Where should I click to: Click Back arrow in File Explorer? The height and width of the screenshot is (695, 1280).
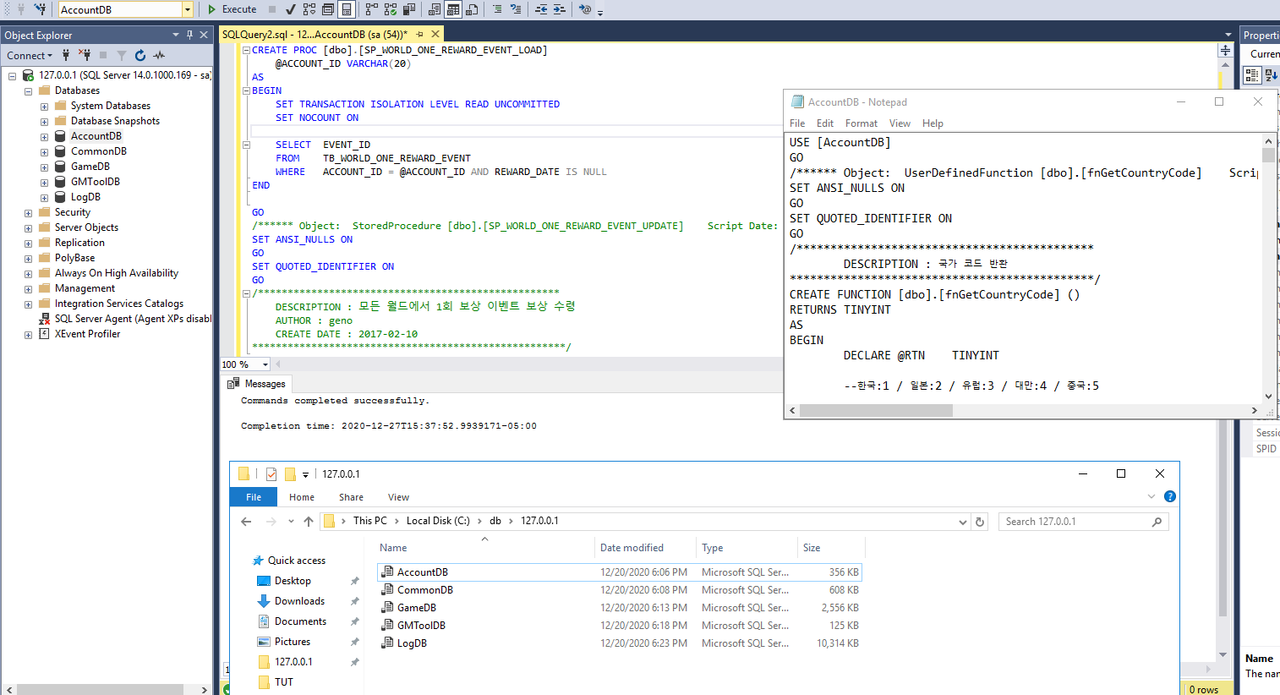246,521
